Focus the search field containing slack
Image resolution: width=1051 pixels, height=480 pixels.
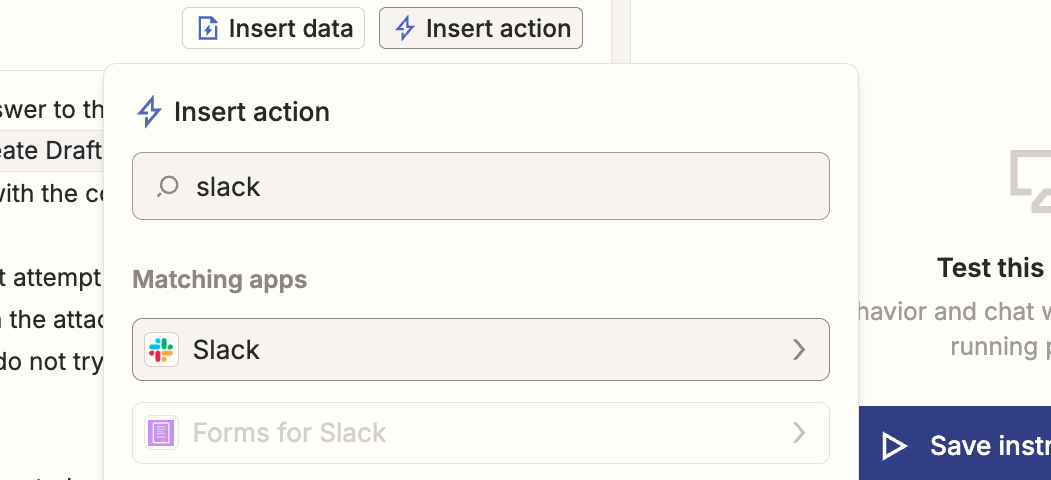[x=500, y=186]
